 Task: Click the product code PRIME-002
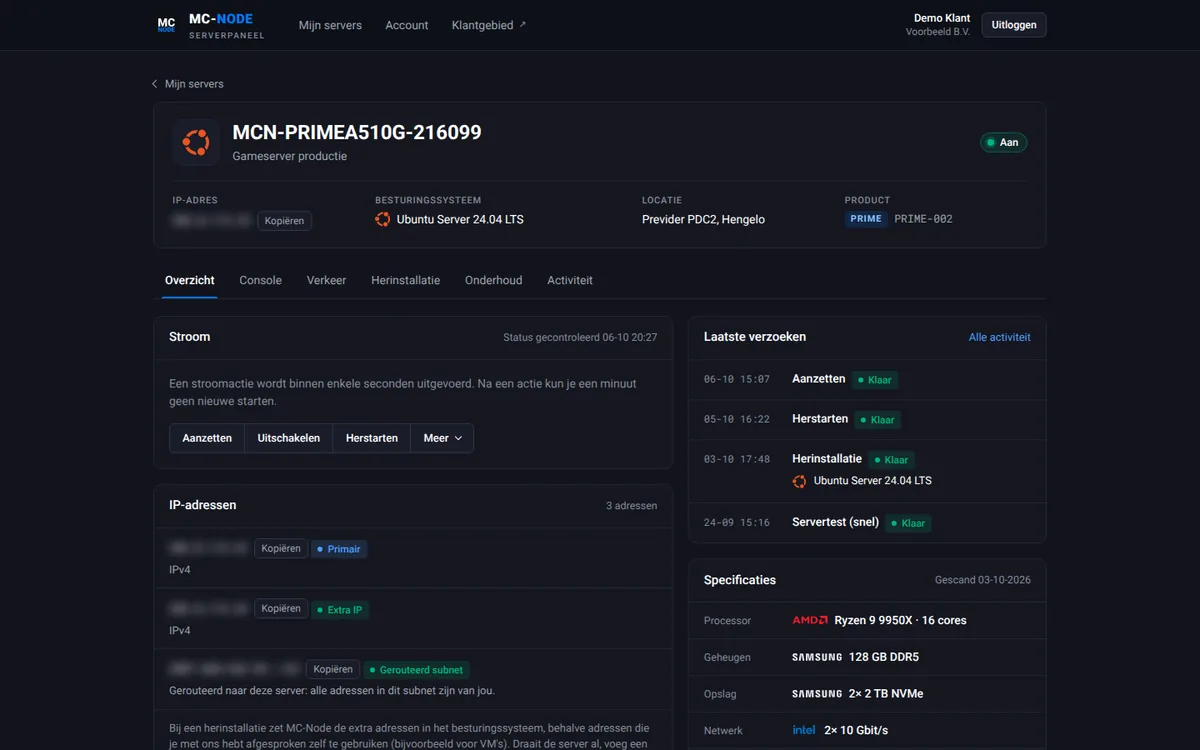923,219
